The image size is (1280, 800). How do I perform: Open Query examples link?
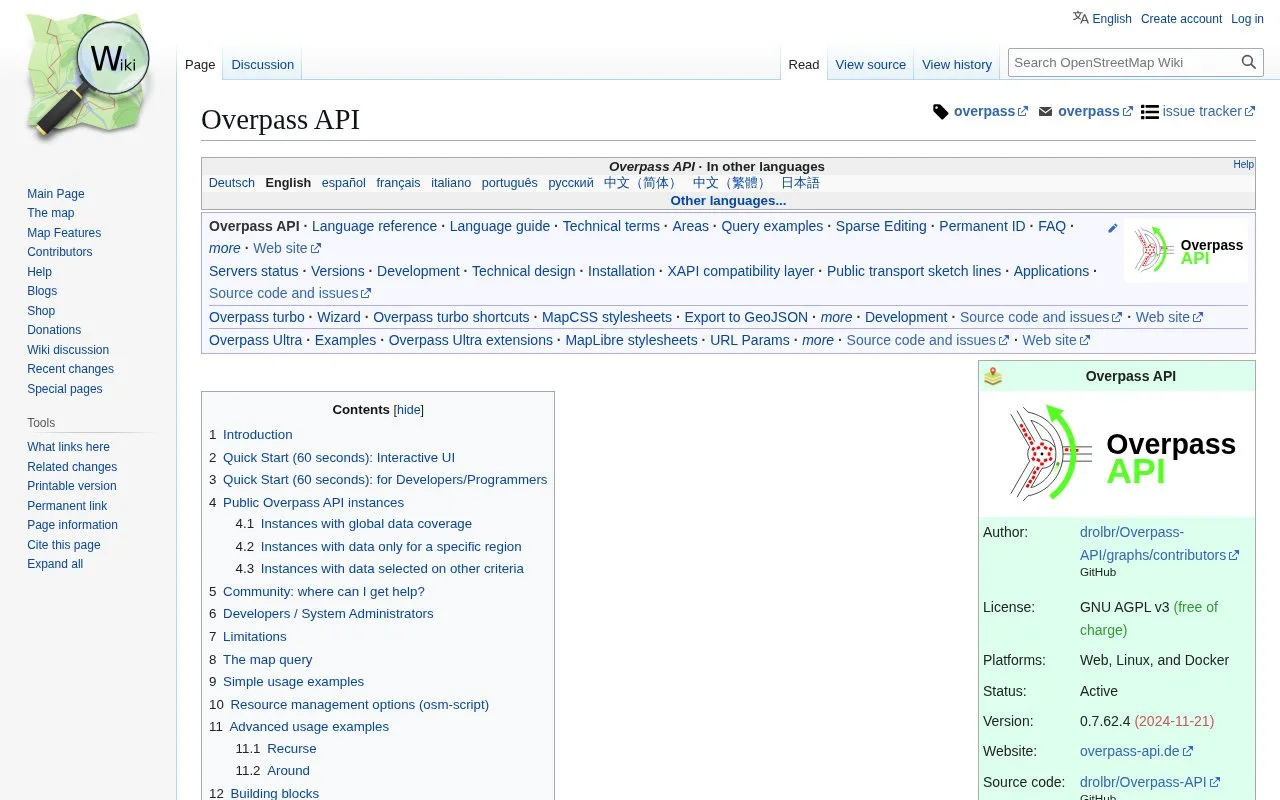point(772,226)
